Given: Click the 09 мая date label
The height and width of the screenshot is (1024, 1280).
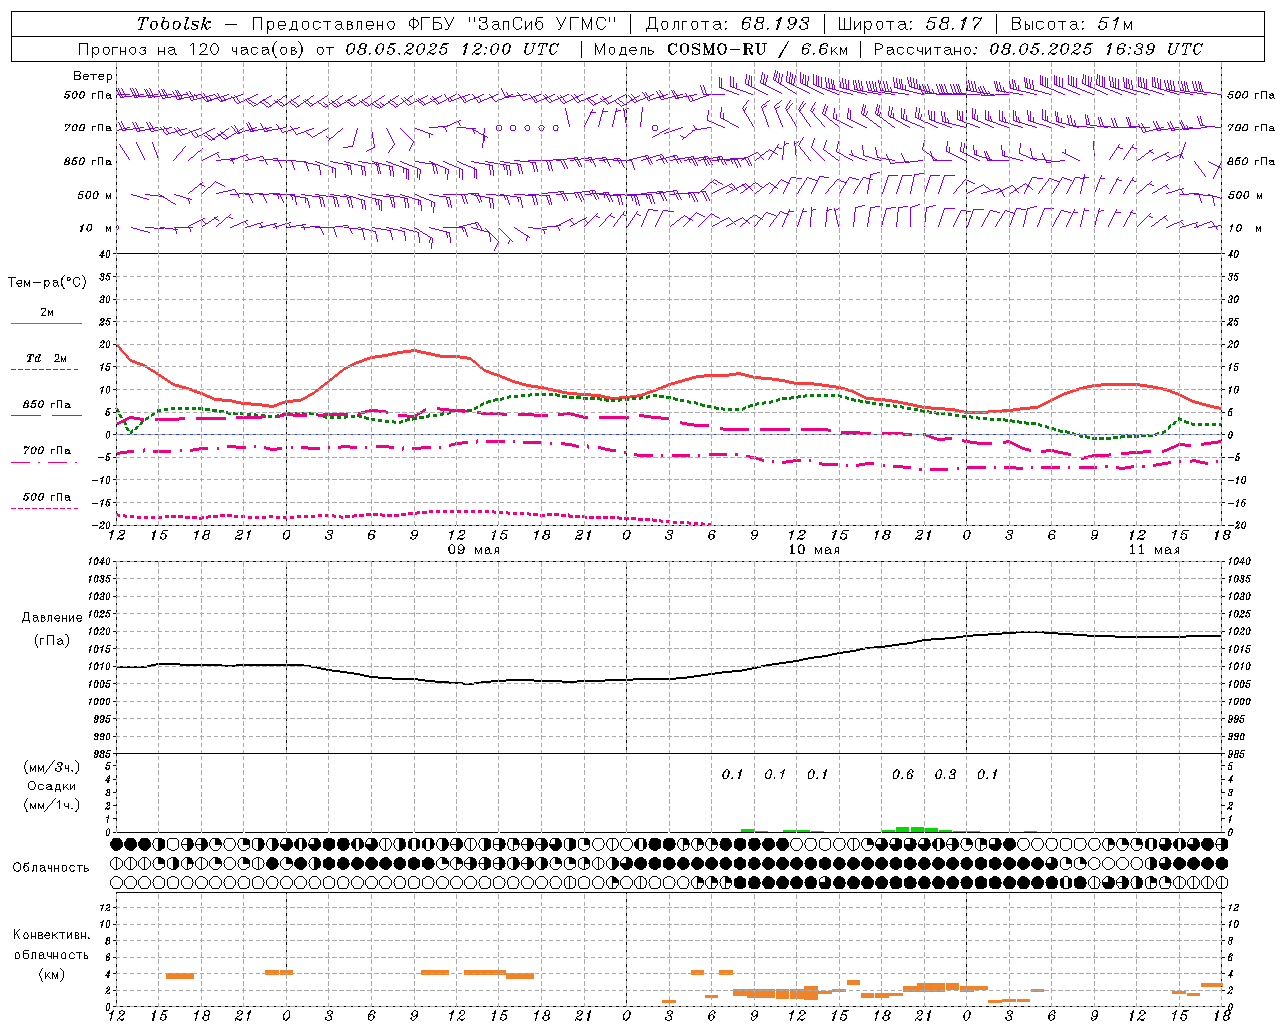Looking at the screenshot, I should pyautogui.click(x=474, y=550).
